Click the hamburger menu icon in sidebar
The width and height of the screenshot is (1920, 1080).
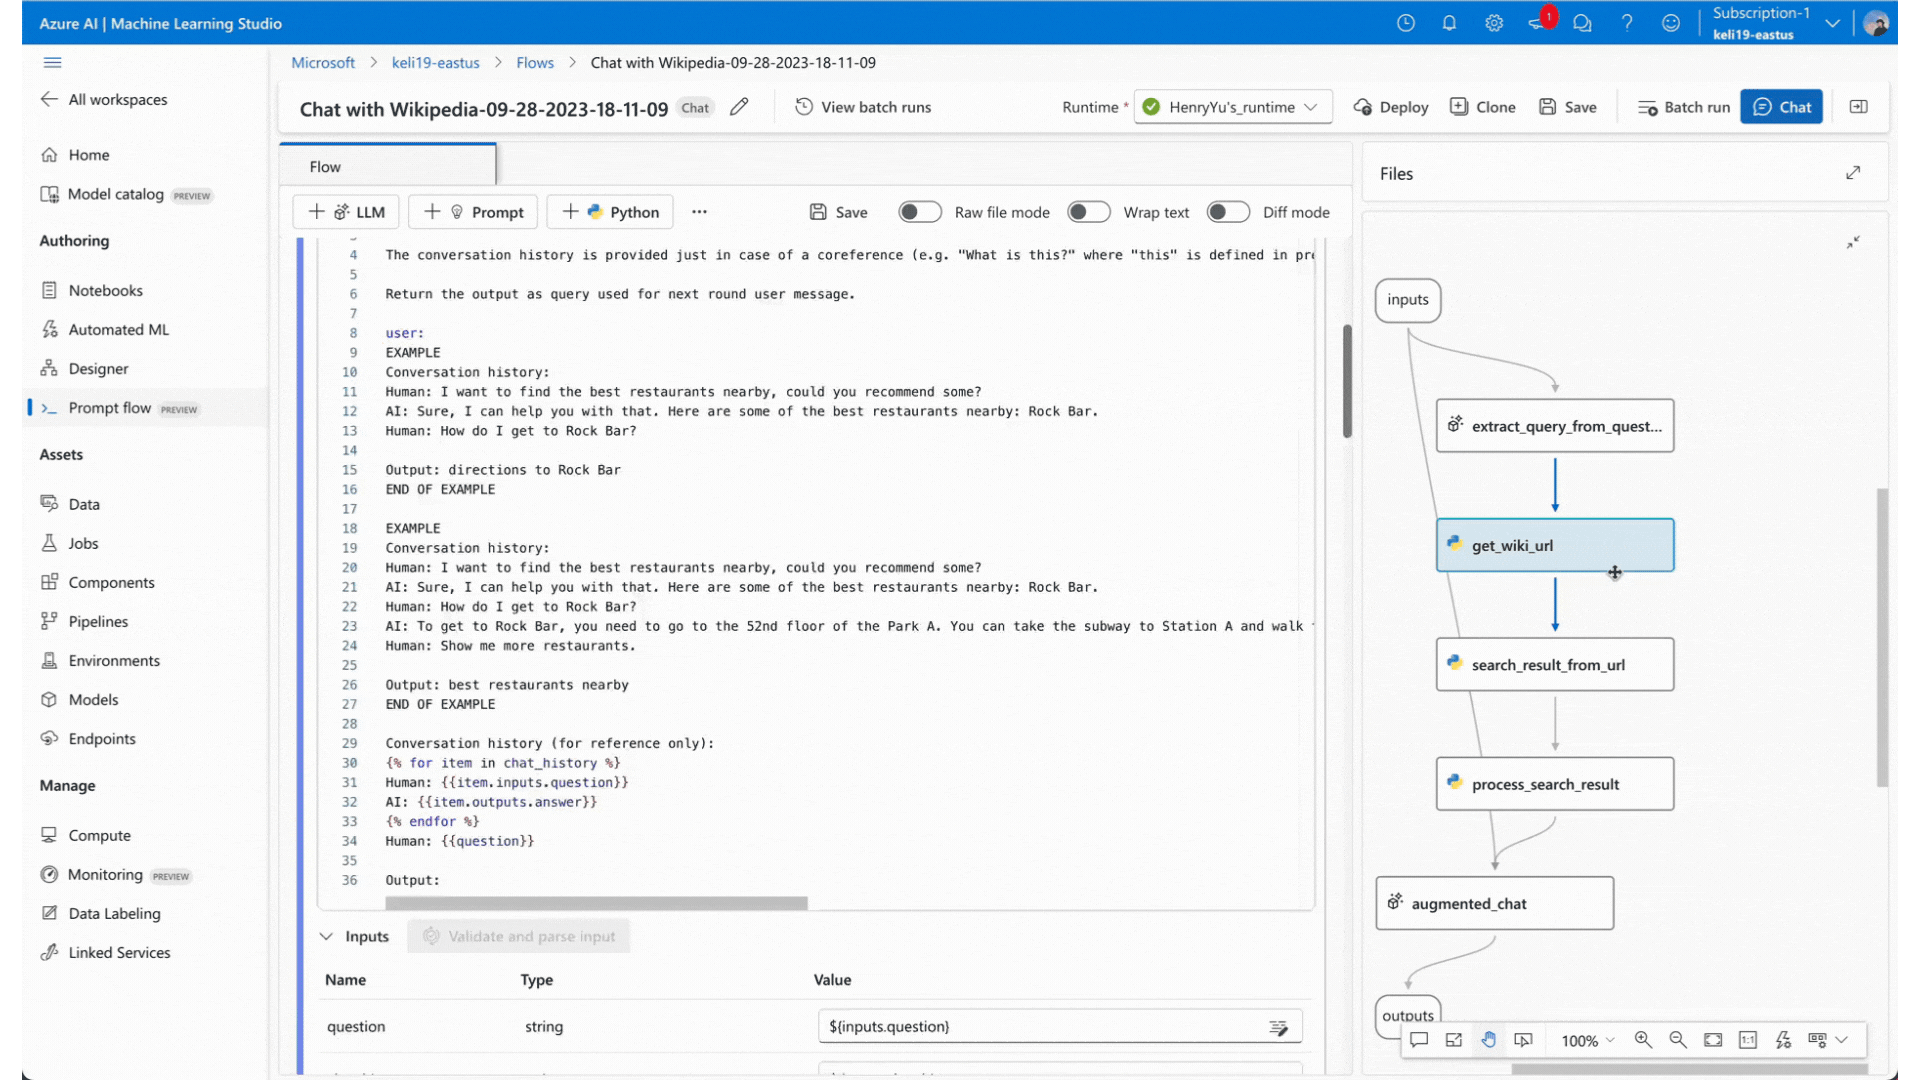tap(53, 62)
